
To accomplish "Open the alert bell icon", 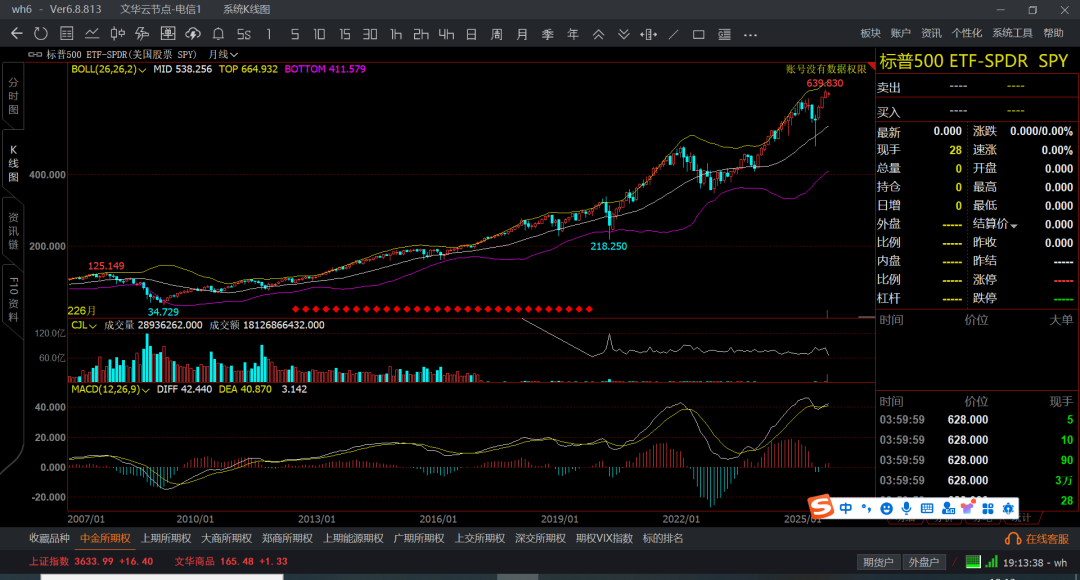I will point(218,34).
